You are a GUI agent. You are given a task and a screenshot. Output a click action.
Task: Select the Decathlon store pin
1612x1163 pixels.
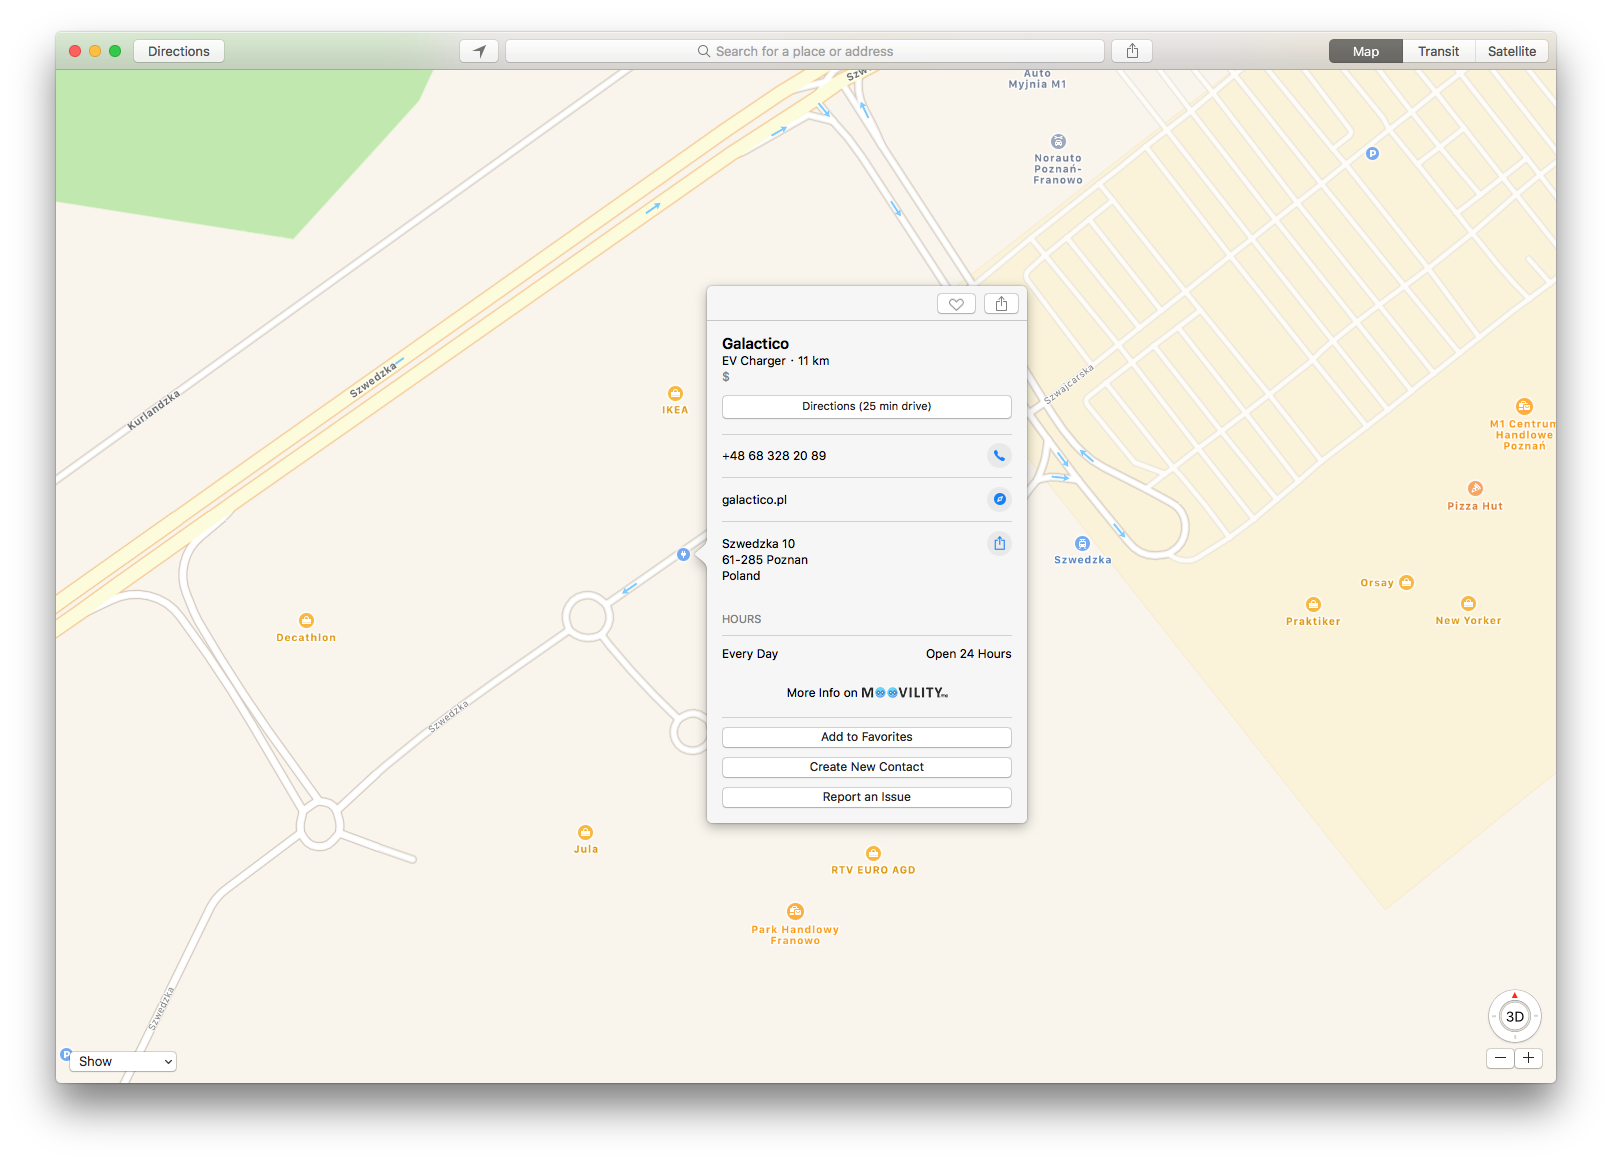pyautogui.click(x=306, y=621)
